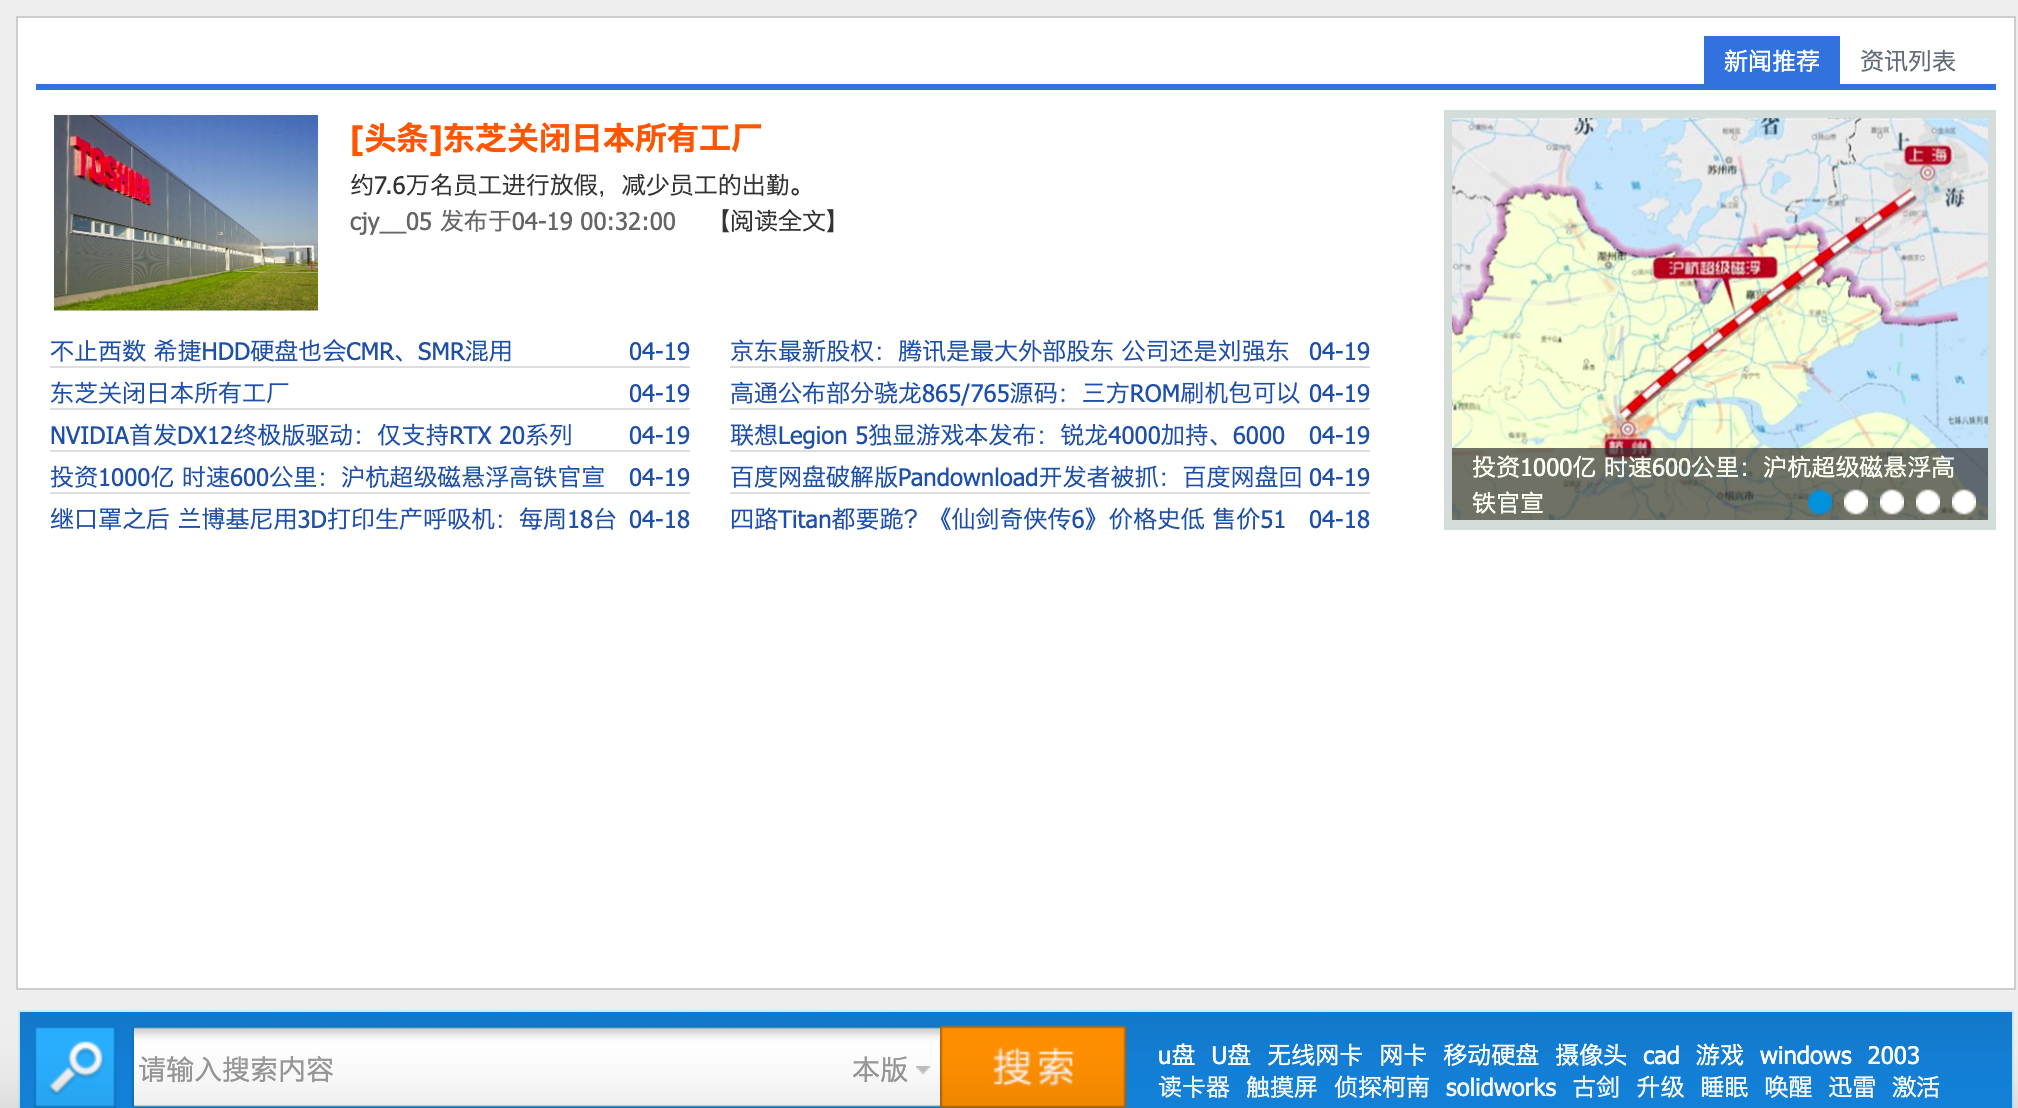Image resolution: width=2018 pixels, height=1108 pixels.
Task: Switch to the 资讯列表 tab
Action: [1907, 61]
